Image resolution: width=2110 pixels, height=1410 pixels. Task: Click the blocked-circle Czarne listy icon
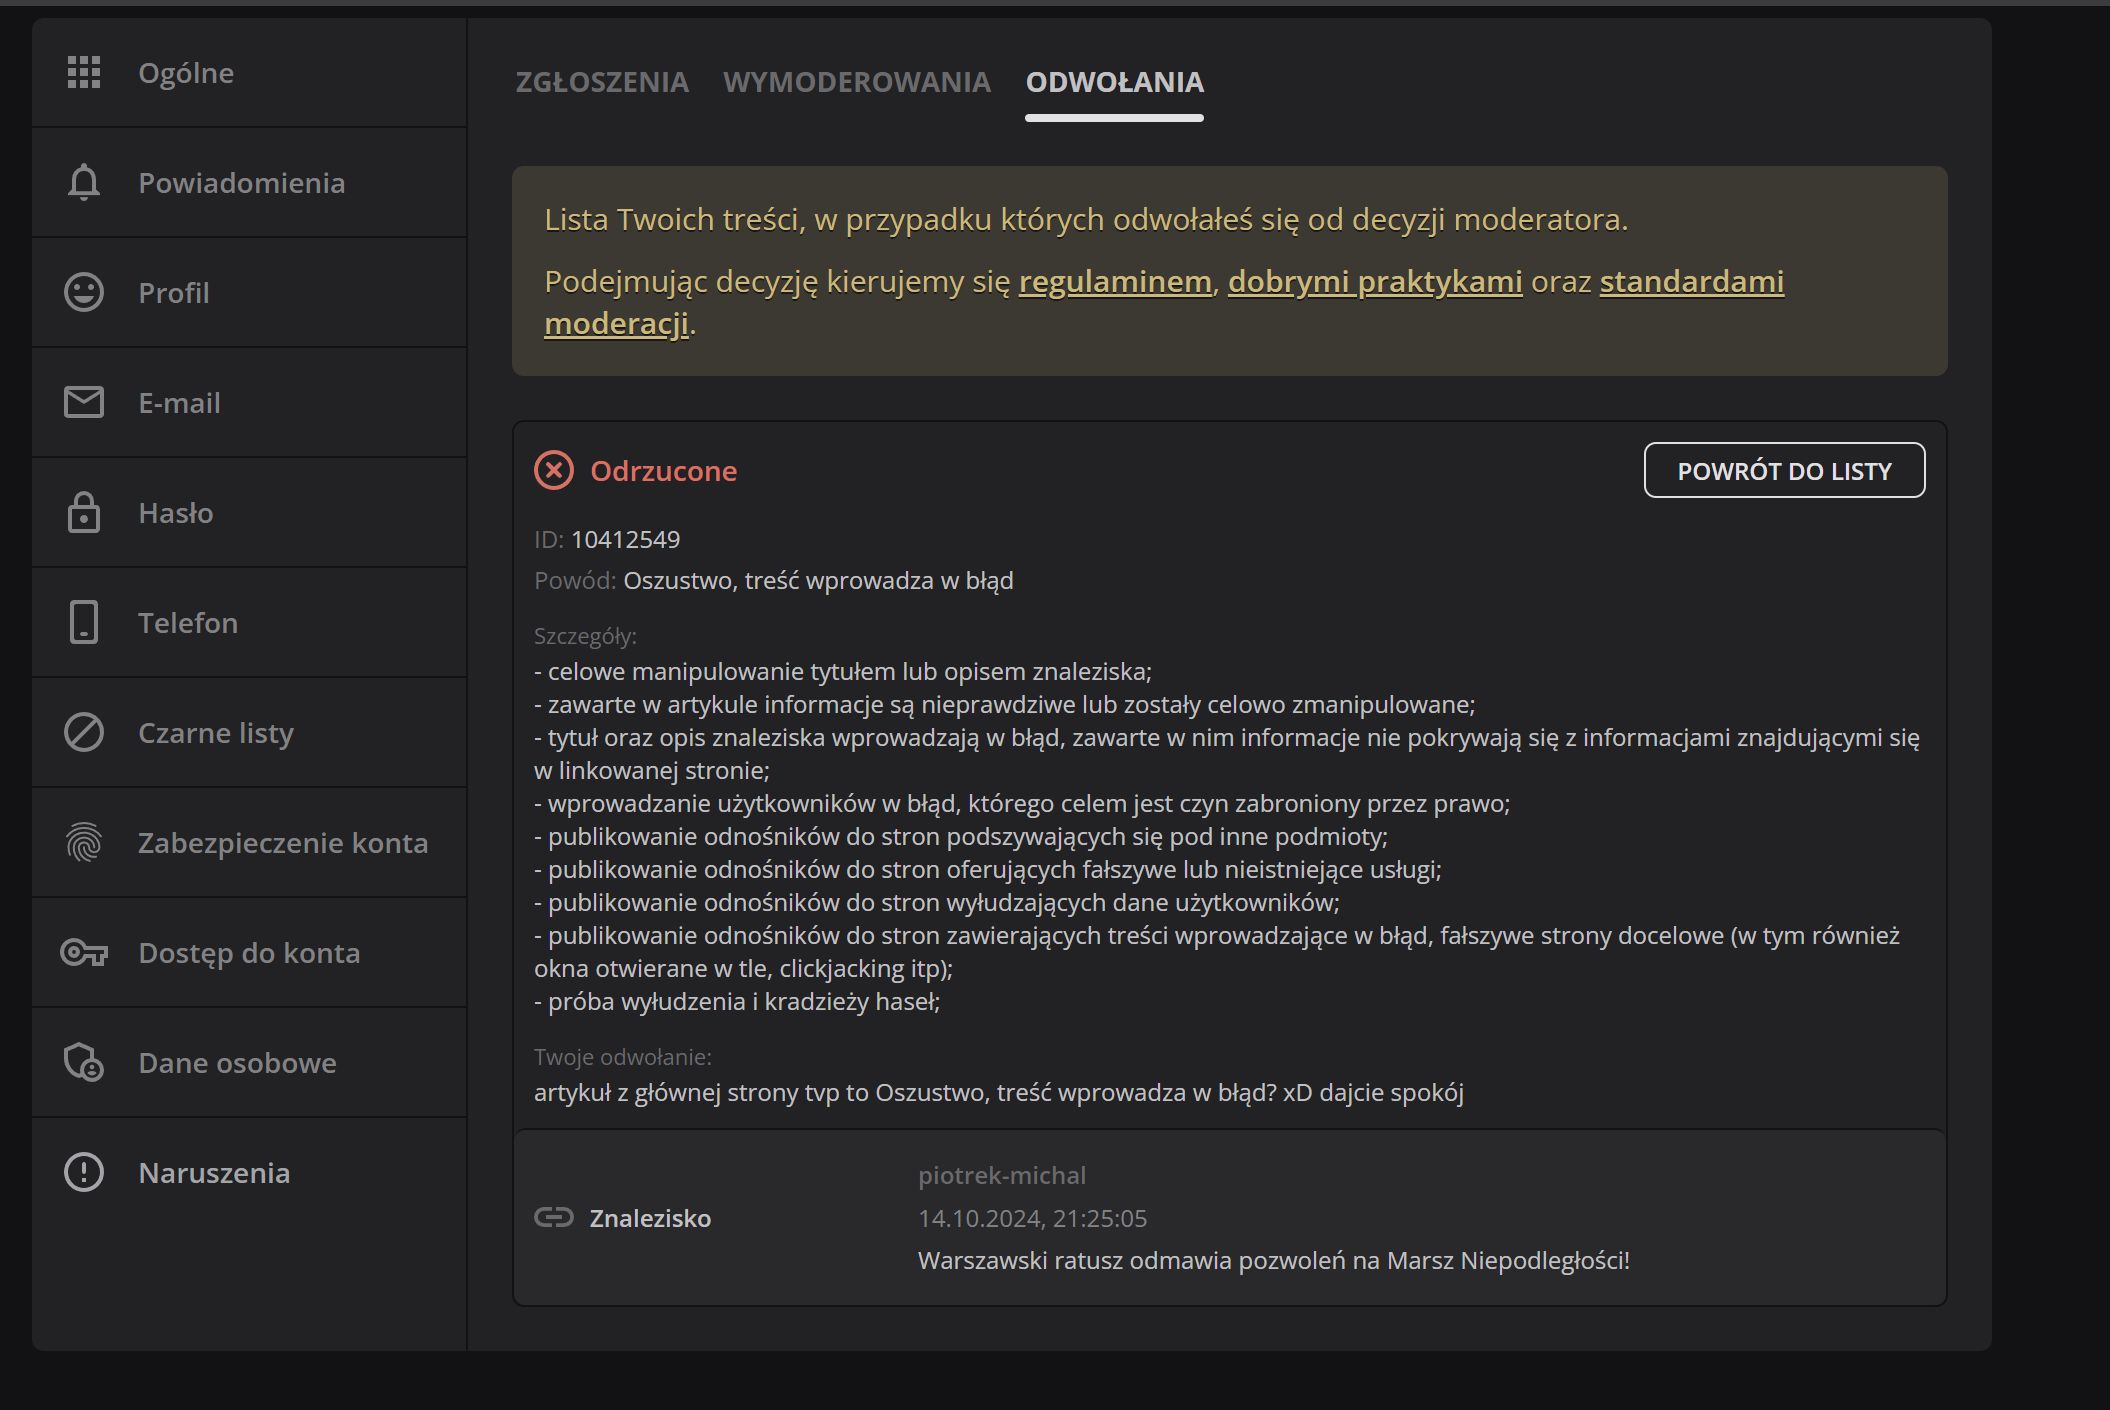[84, 732]
